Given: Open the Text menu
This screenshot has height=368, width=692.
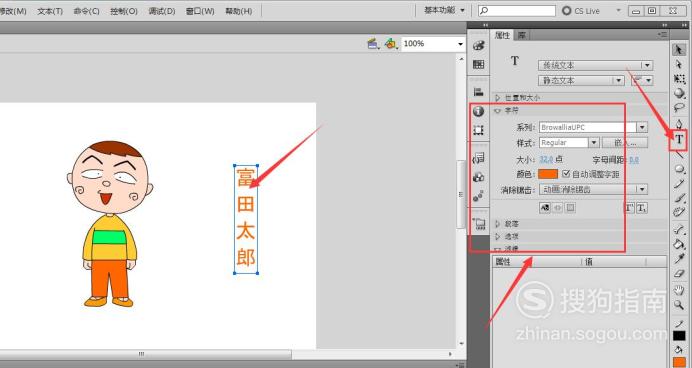Looking at the screenshot, I should pos(50,11).
